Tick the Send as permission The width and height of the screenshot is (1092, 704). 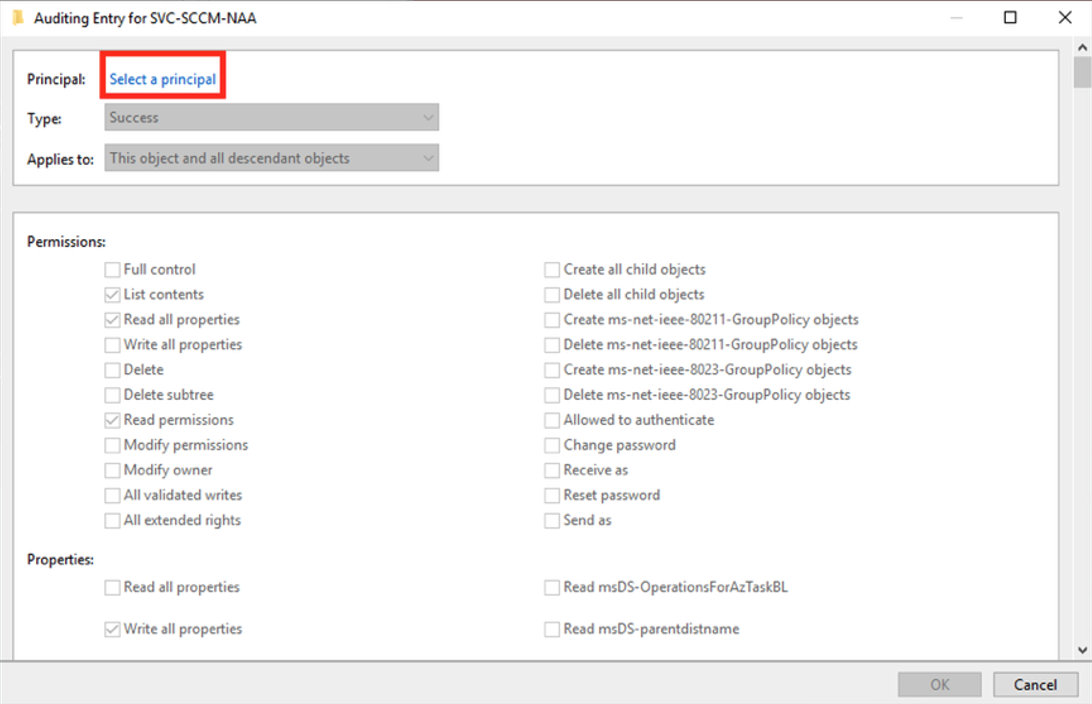(552, 521)
